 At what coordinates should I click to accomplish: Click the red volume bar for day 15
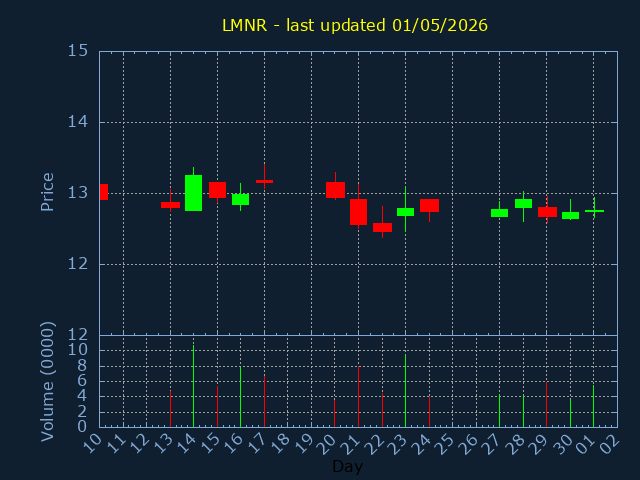pyautogui.click(x=218, y=407)
